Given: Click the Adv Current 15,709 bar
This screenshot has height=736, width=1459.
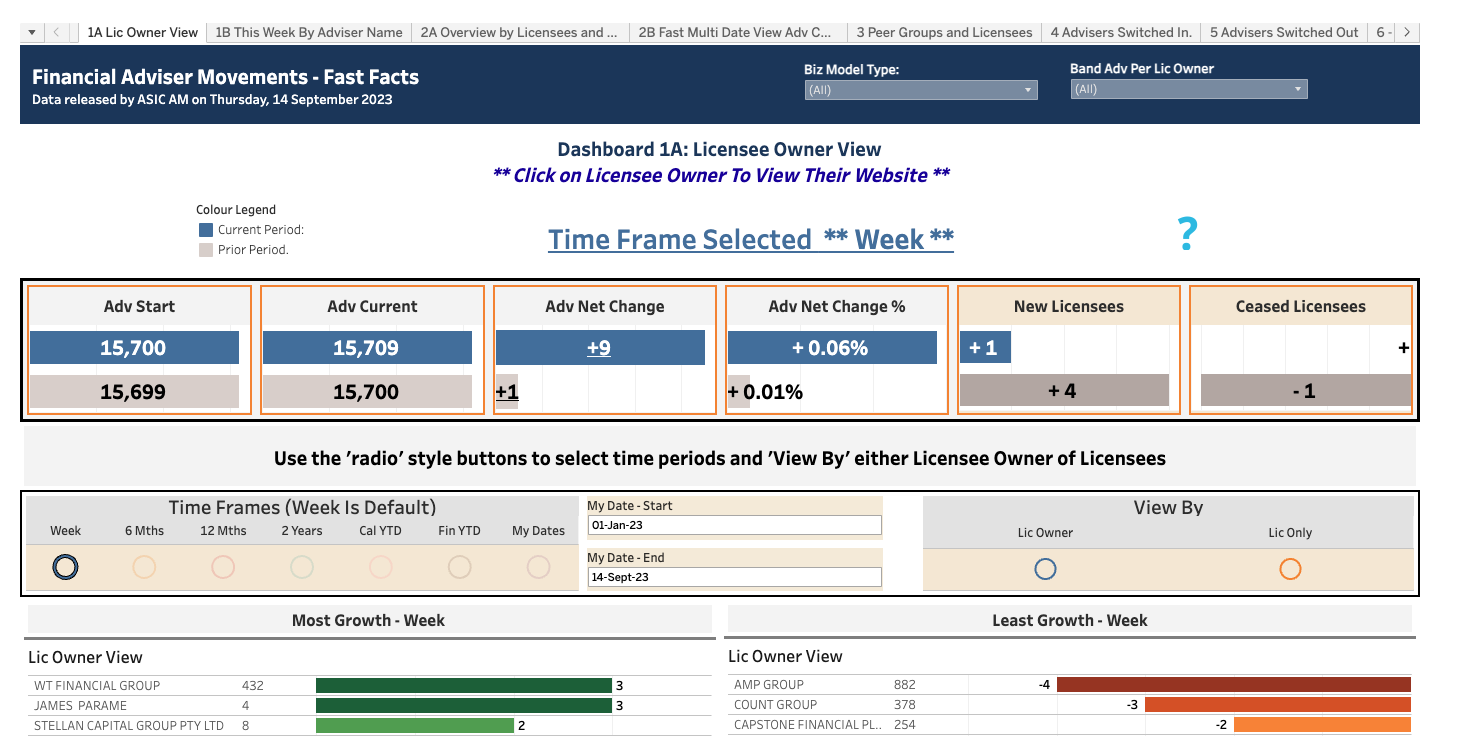Looking at the screenshot, I should (367, 348).
